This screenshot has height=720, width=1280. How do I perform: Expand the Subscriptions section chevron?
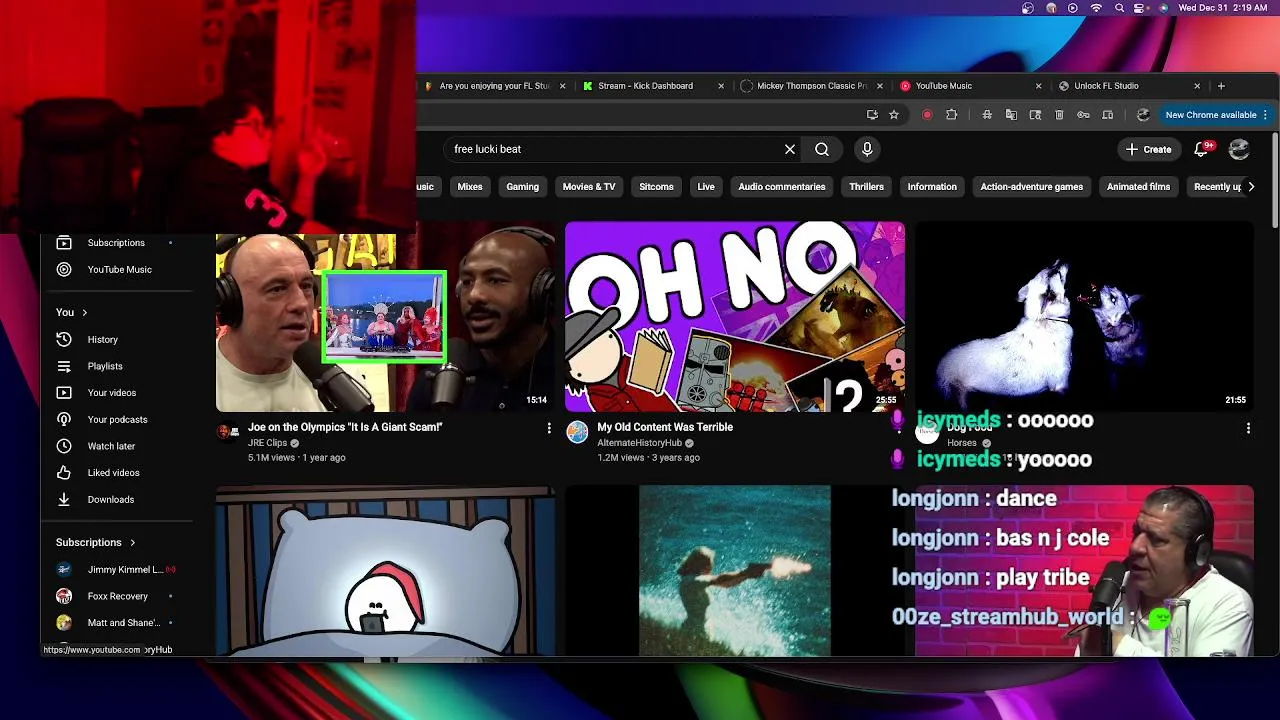click(x=132, y=543)
